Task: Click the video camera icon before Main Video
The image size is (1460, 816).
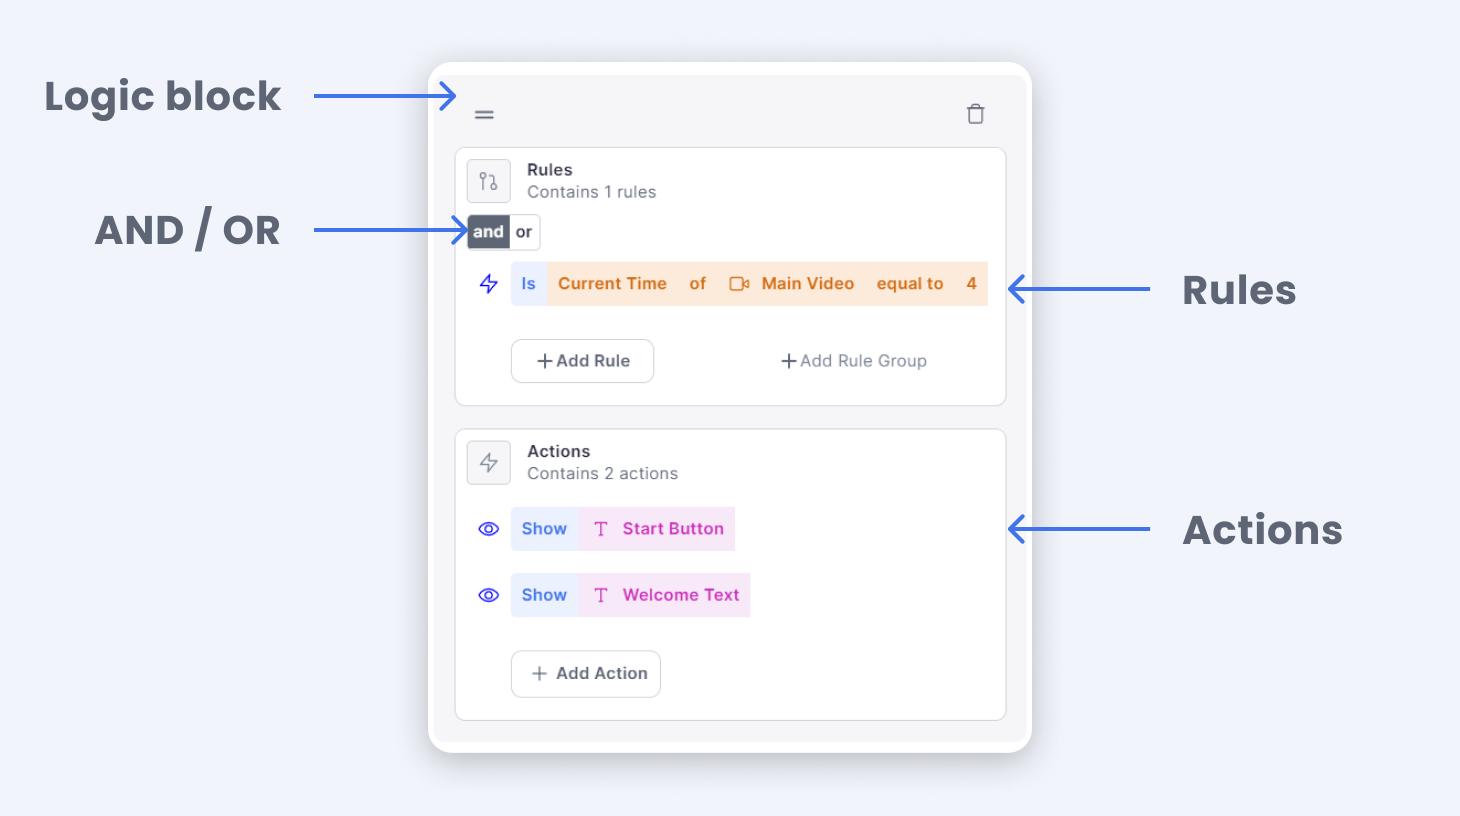Action: coord(739,284)
